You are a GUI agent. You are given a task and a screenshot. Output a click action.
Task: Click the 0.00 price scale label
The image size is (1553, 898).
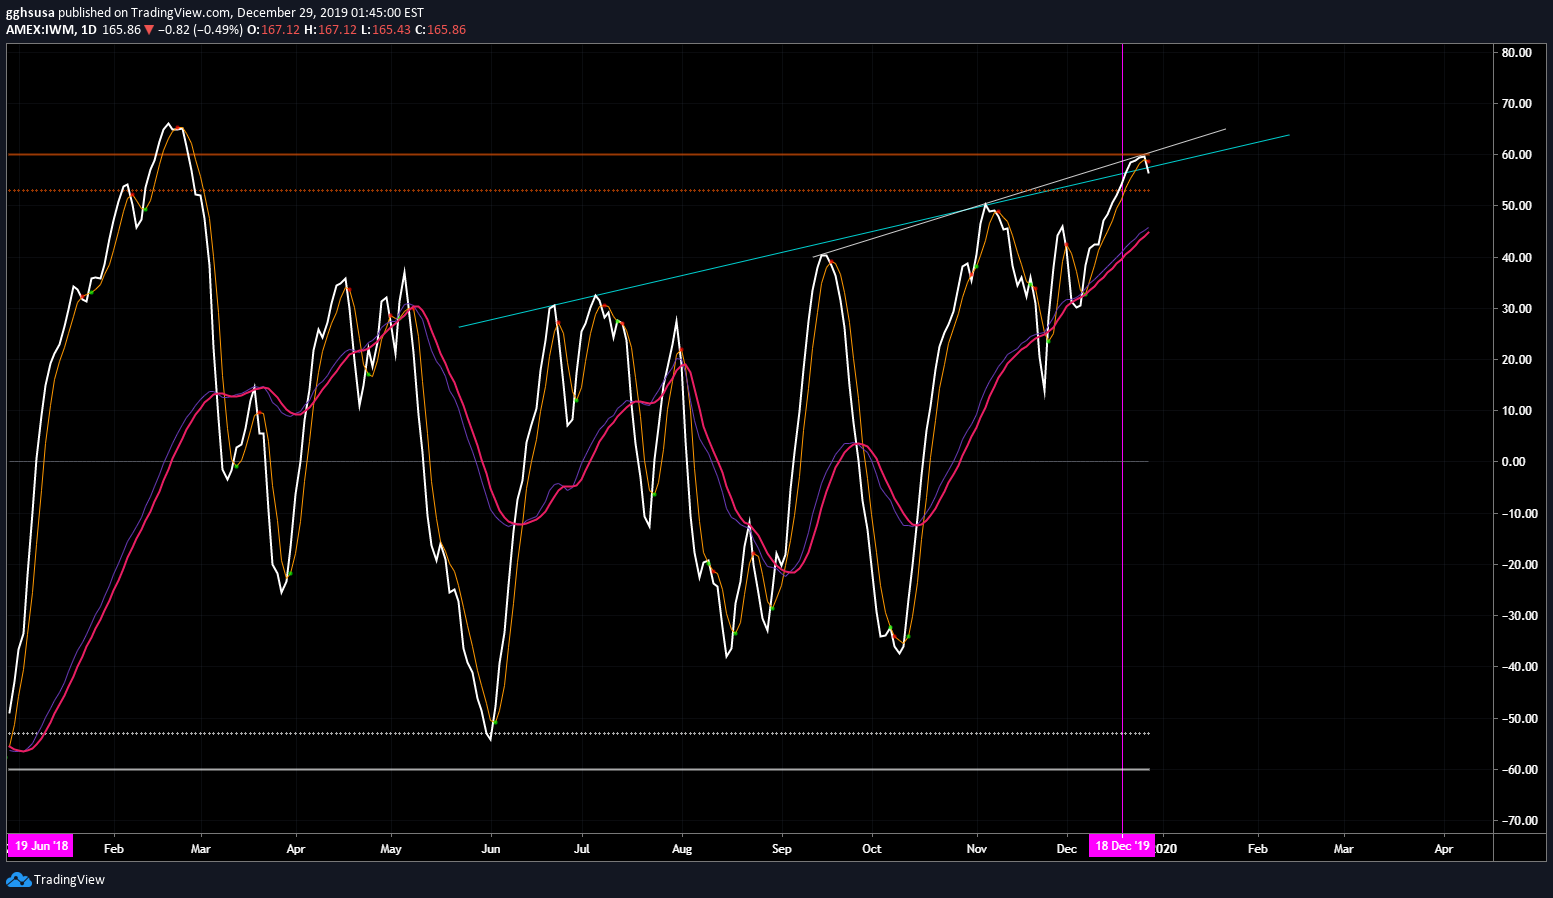click(x=1513, y=462)
